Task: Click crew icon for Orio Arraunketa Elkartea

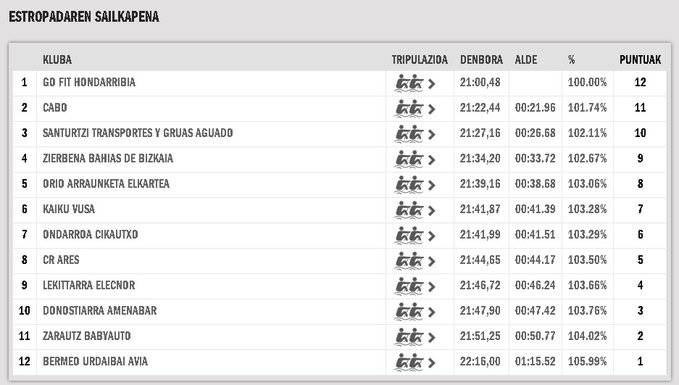Action: tap(409, 184)
